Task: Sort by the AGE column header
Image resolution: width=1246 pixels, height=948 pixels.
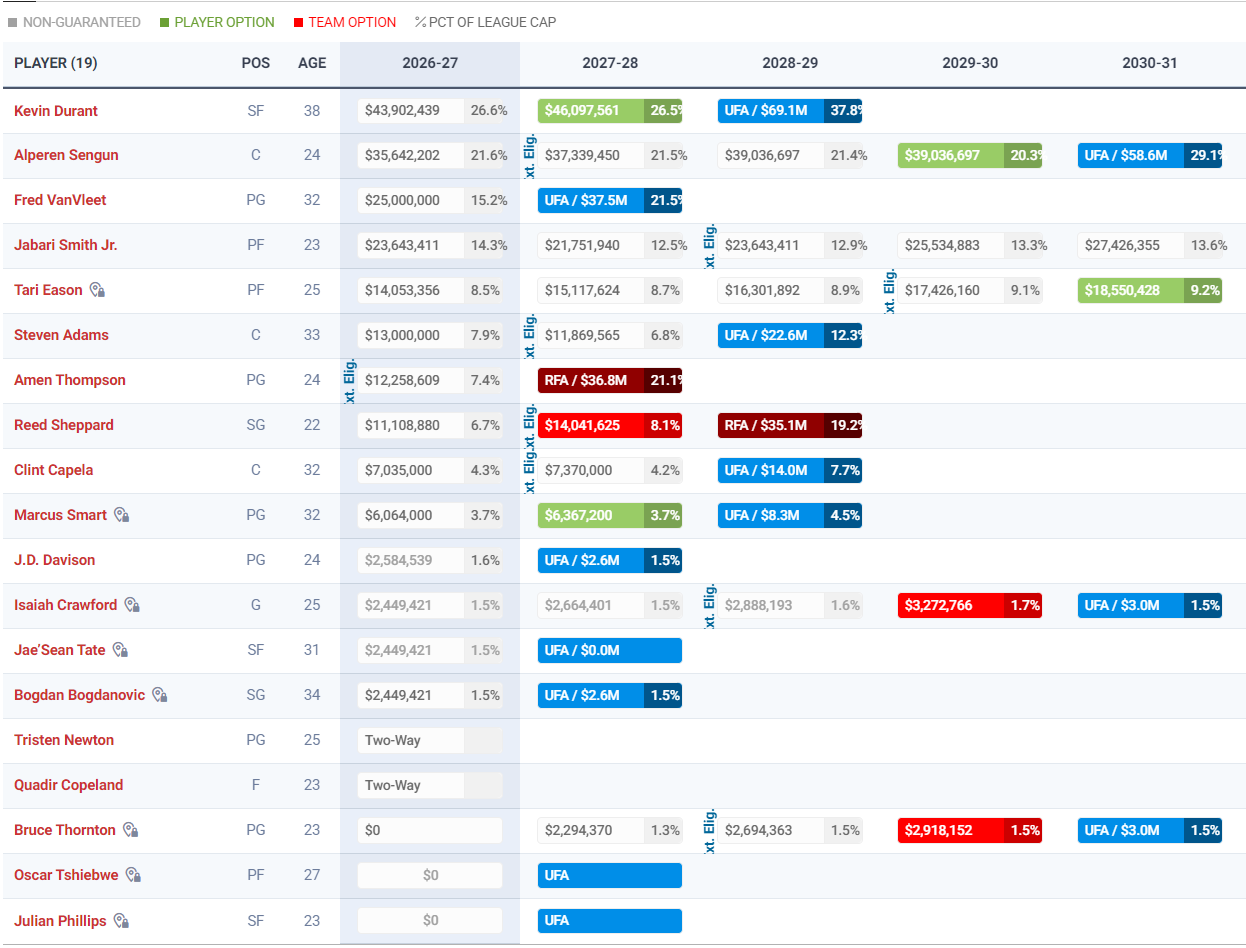Action: tap(312, 63)
